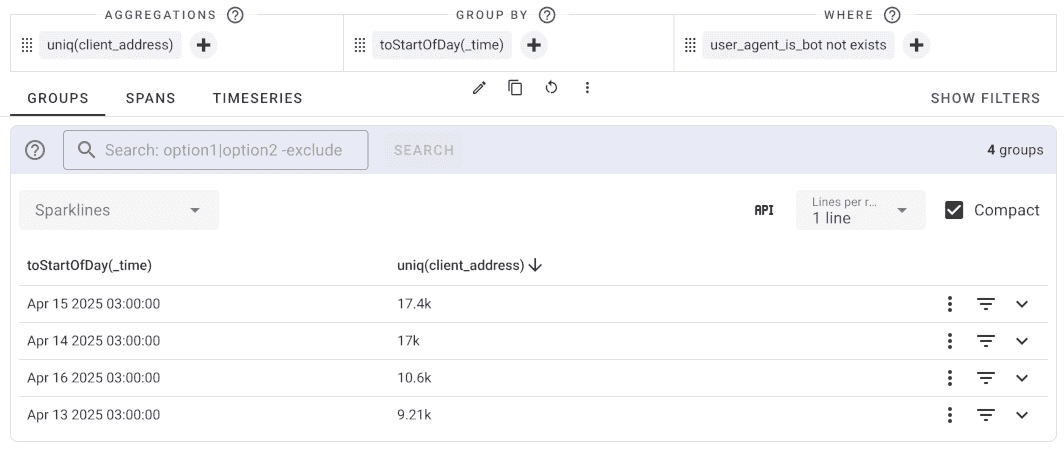This screenshot has height=452, width=1064.
Task: Add a new Group By column
Action: click(x=534, y=45)
